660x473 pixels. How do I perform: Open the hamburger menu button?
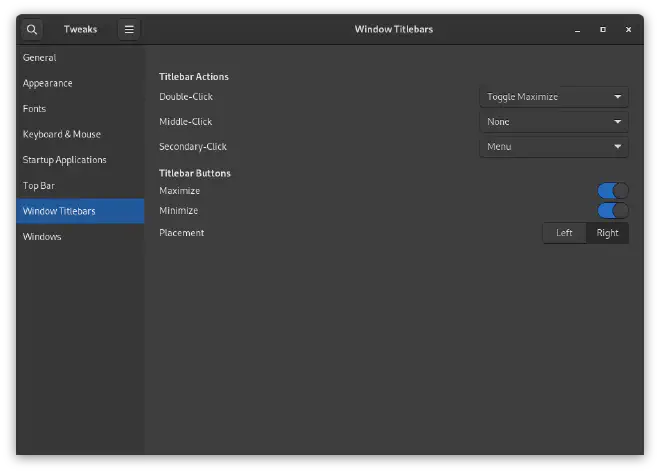pos(129,29)
